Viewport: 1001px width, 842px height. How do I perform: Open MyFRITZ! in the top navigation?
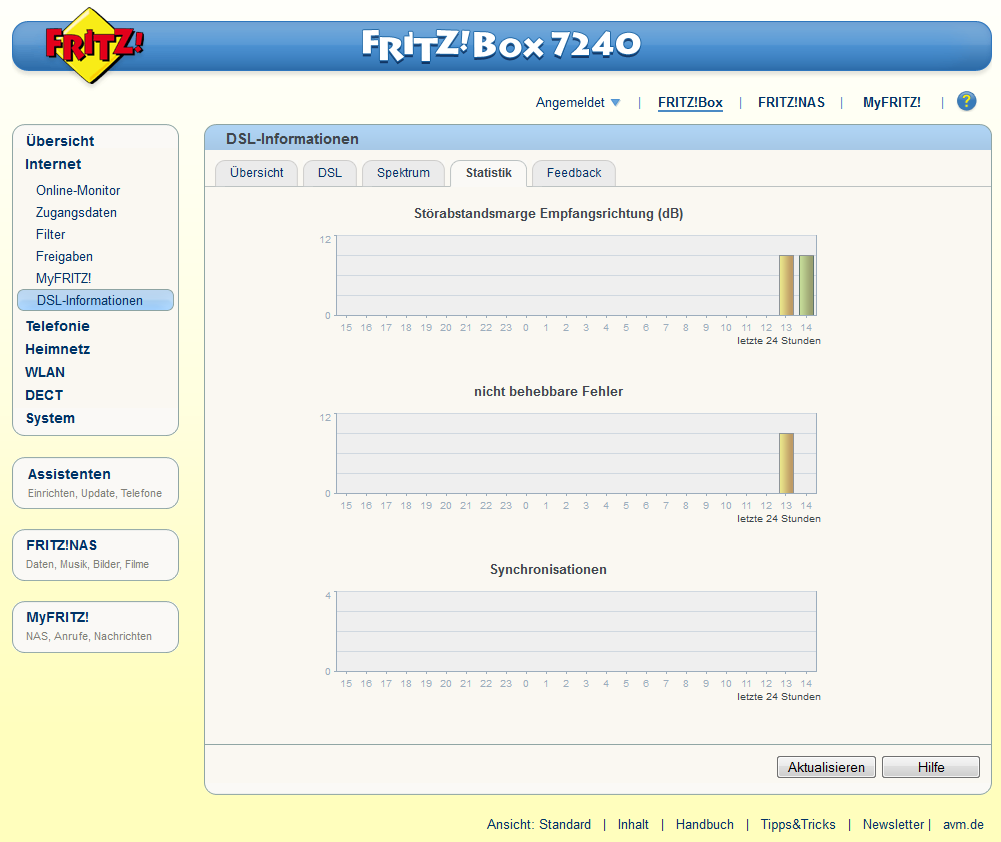[891, 102]
